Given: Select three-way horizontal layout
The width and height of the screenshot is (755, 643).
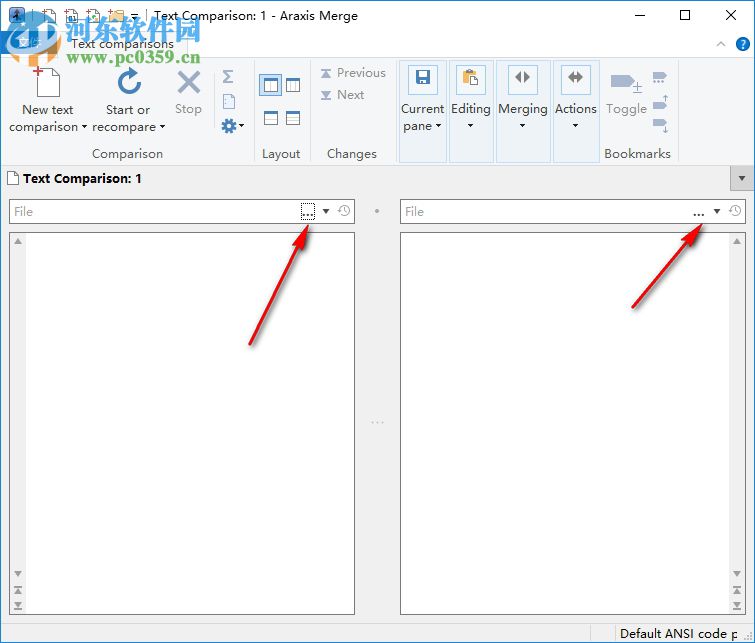Looking at the screenshot, I should pyautogui.click(x=293, y=118).
